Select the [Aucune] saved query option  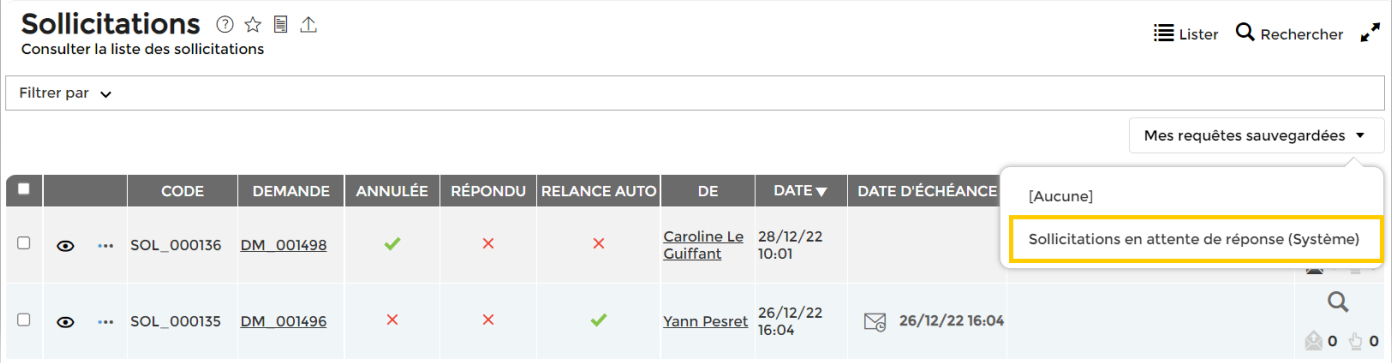click(1060, 196)
